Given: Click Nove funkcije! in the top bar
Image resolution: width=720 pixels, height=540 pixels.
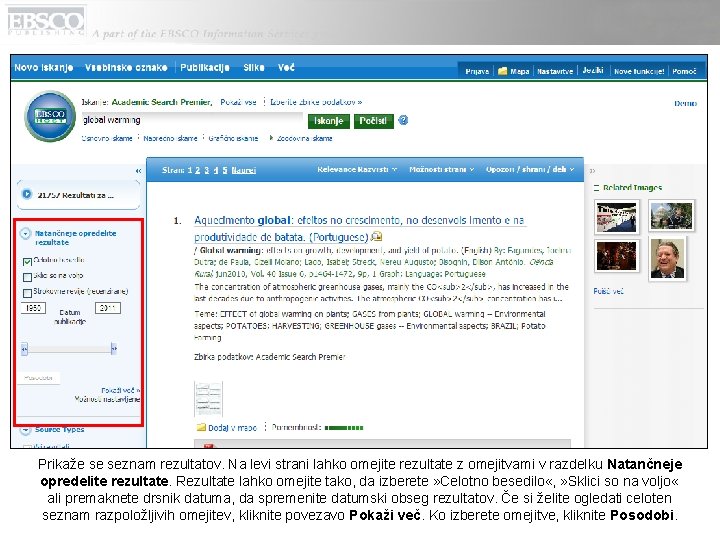Looking at the screenshot, I should pyautogui.click(x=639, y=71).
